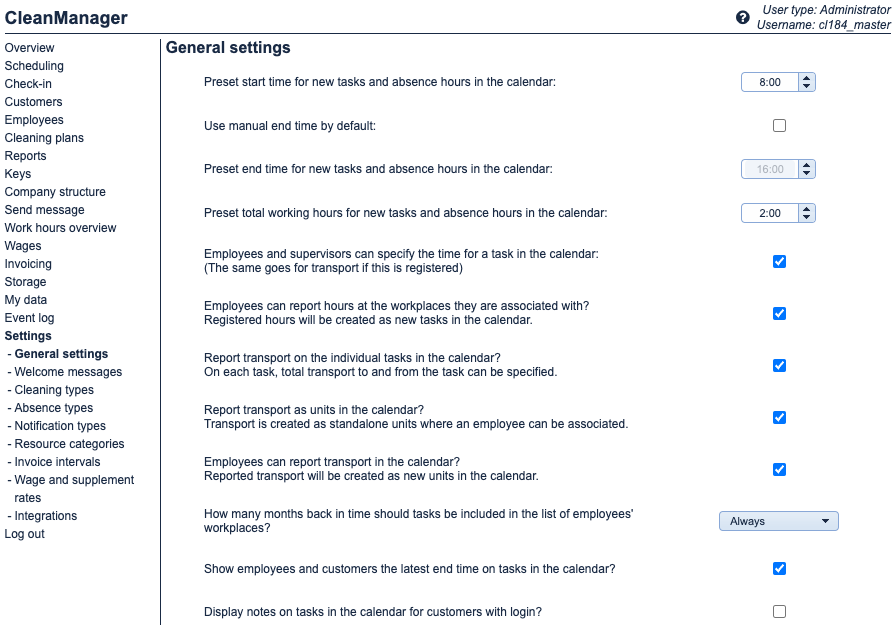Click the Log out link
This screenshot has height=625, width=894.
[25, 534]
